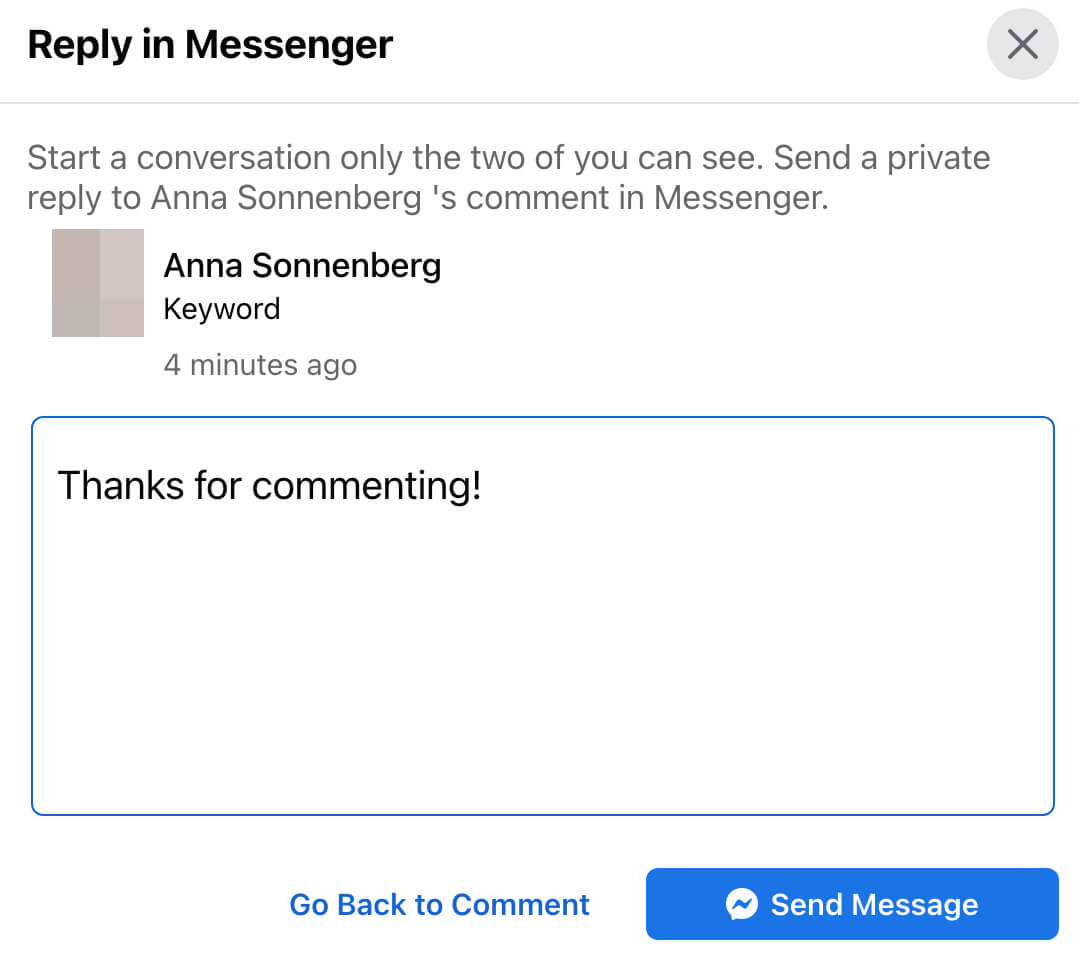Select the Keyword comment text
The image size is (1079, 963).
point(221,309)
